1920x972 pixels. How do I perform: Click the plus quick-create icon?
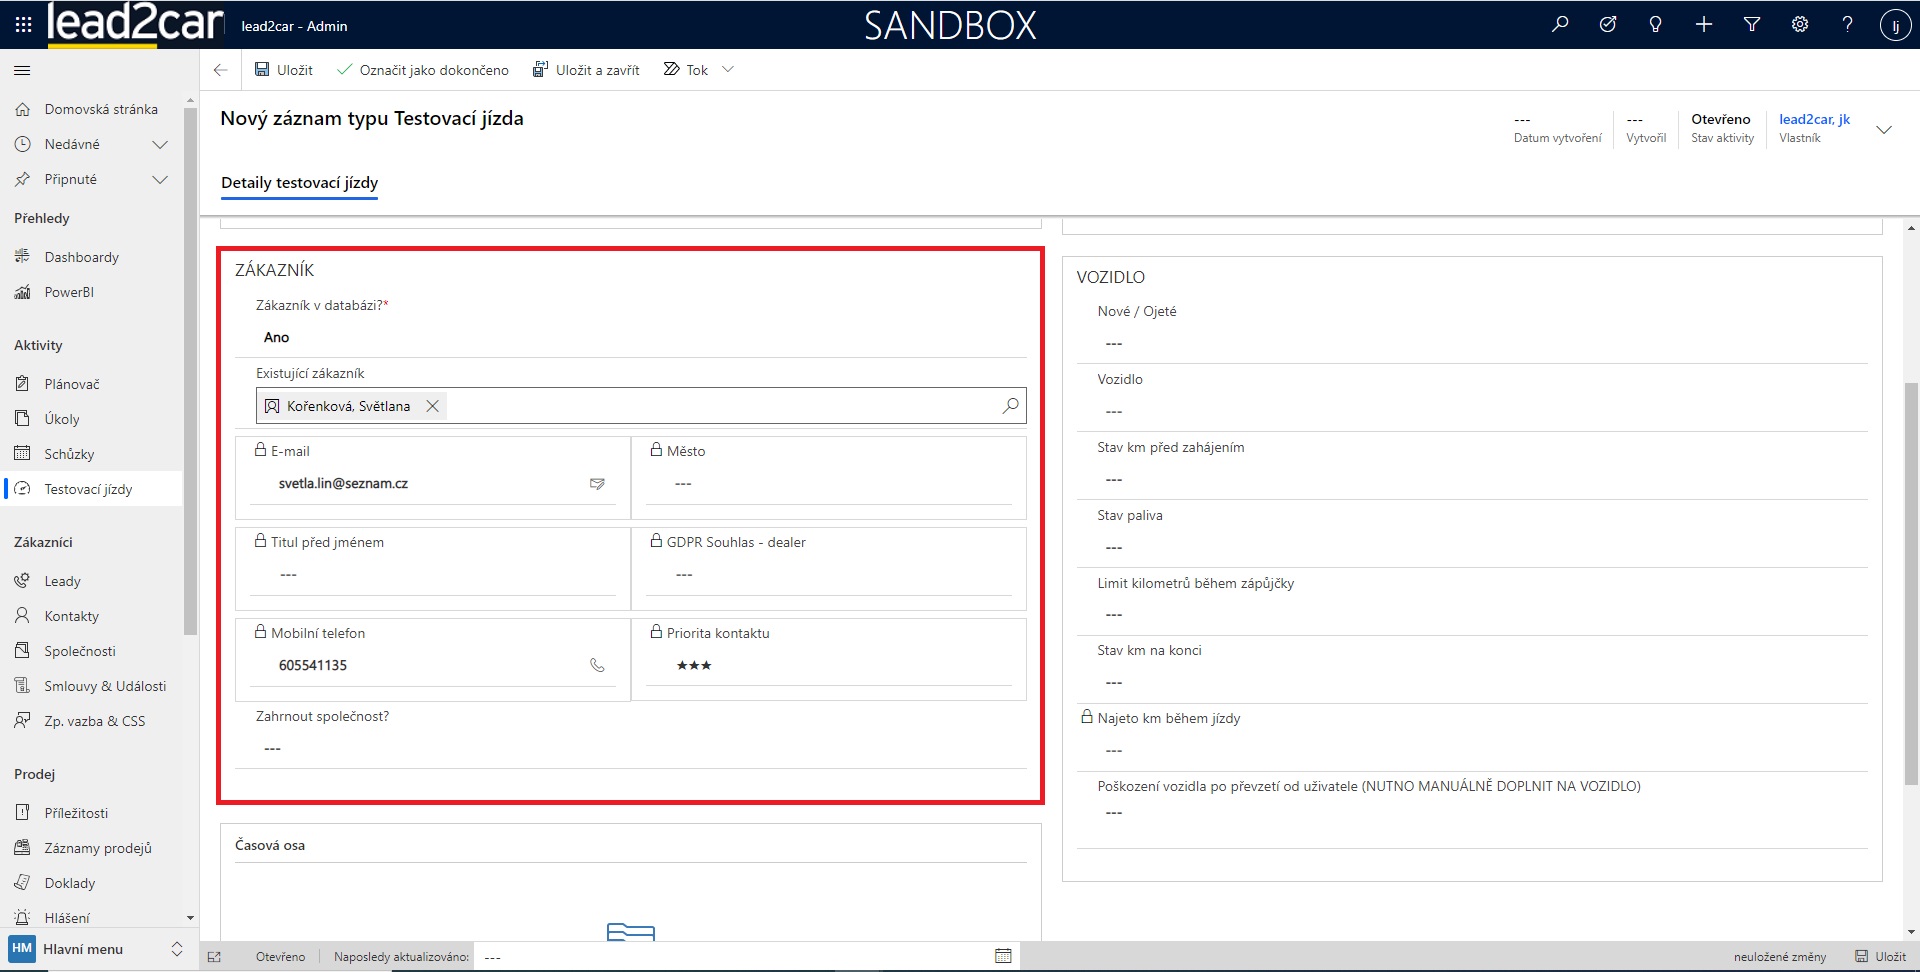pos(1704,25)
